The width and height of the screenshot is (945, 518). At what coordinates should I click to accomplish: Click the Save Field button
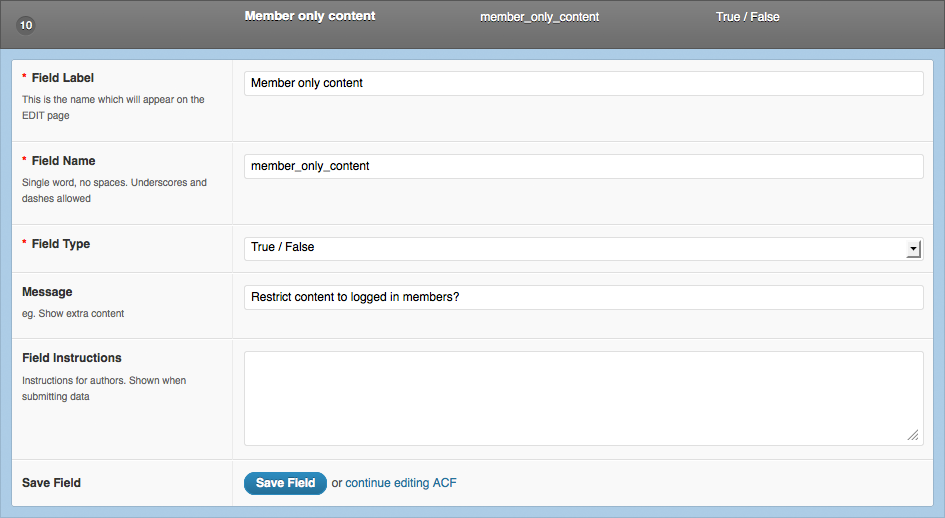285,483
